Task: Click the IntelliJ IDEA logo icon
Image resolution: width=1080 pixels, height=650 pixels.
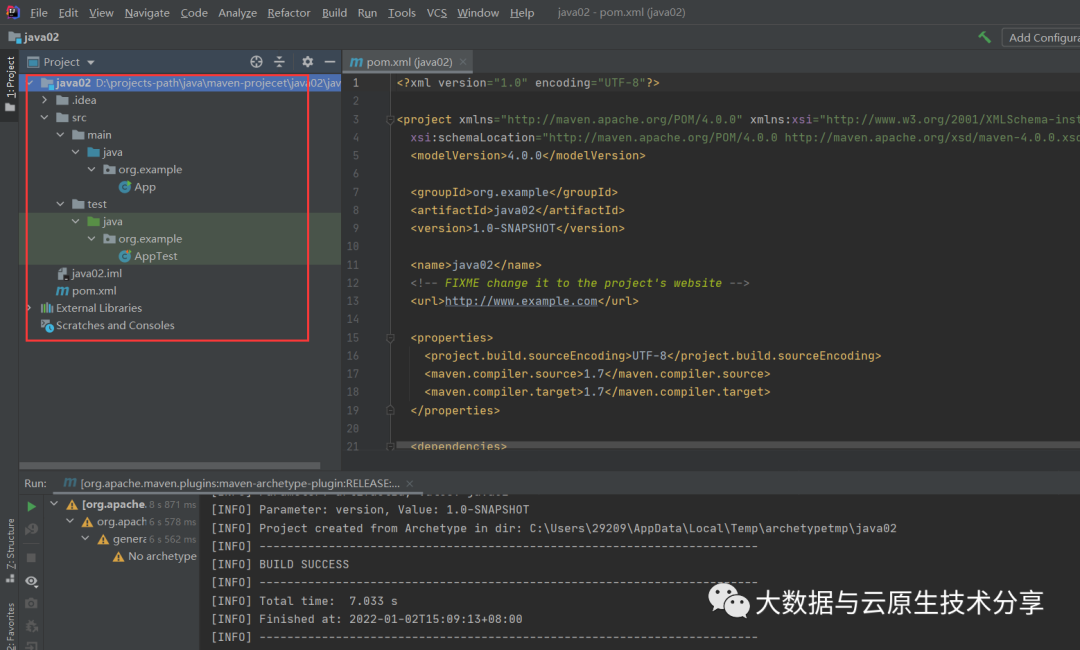Action: click(12, 12)
